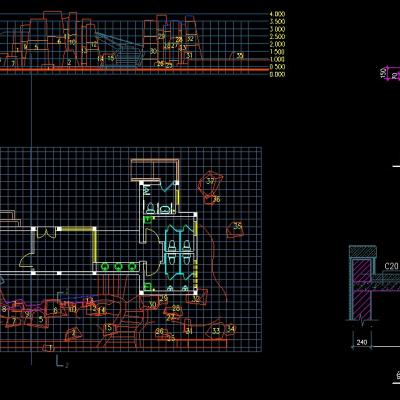The width and height of the screenshot is (400, 400).
Task: Select rock 39 in elevation view
Action: click(x=239, y=56)
